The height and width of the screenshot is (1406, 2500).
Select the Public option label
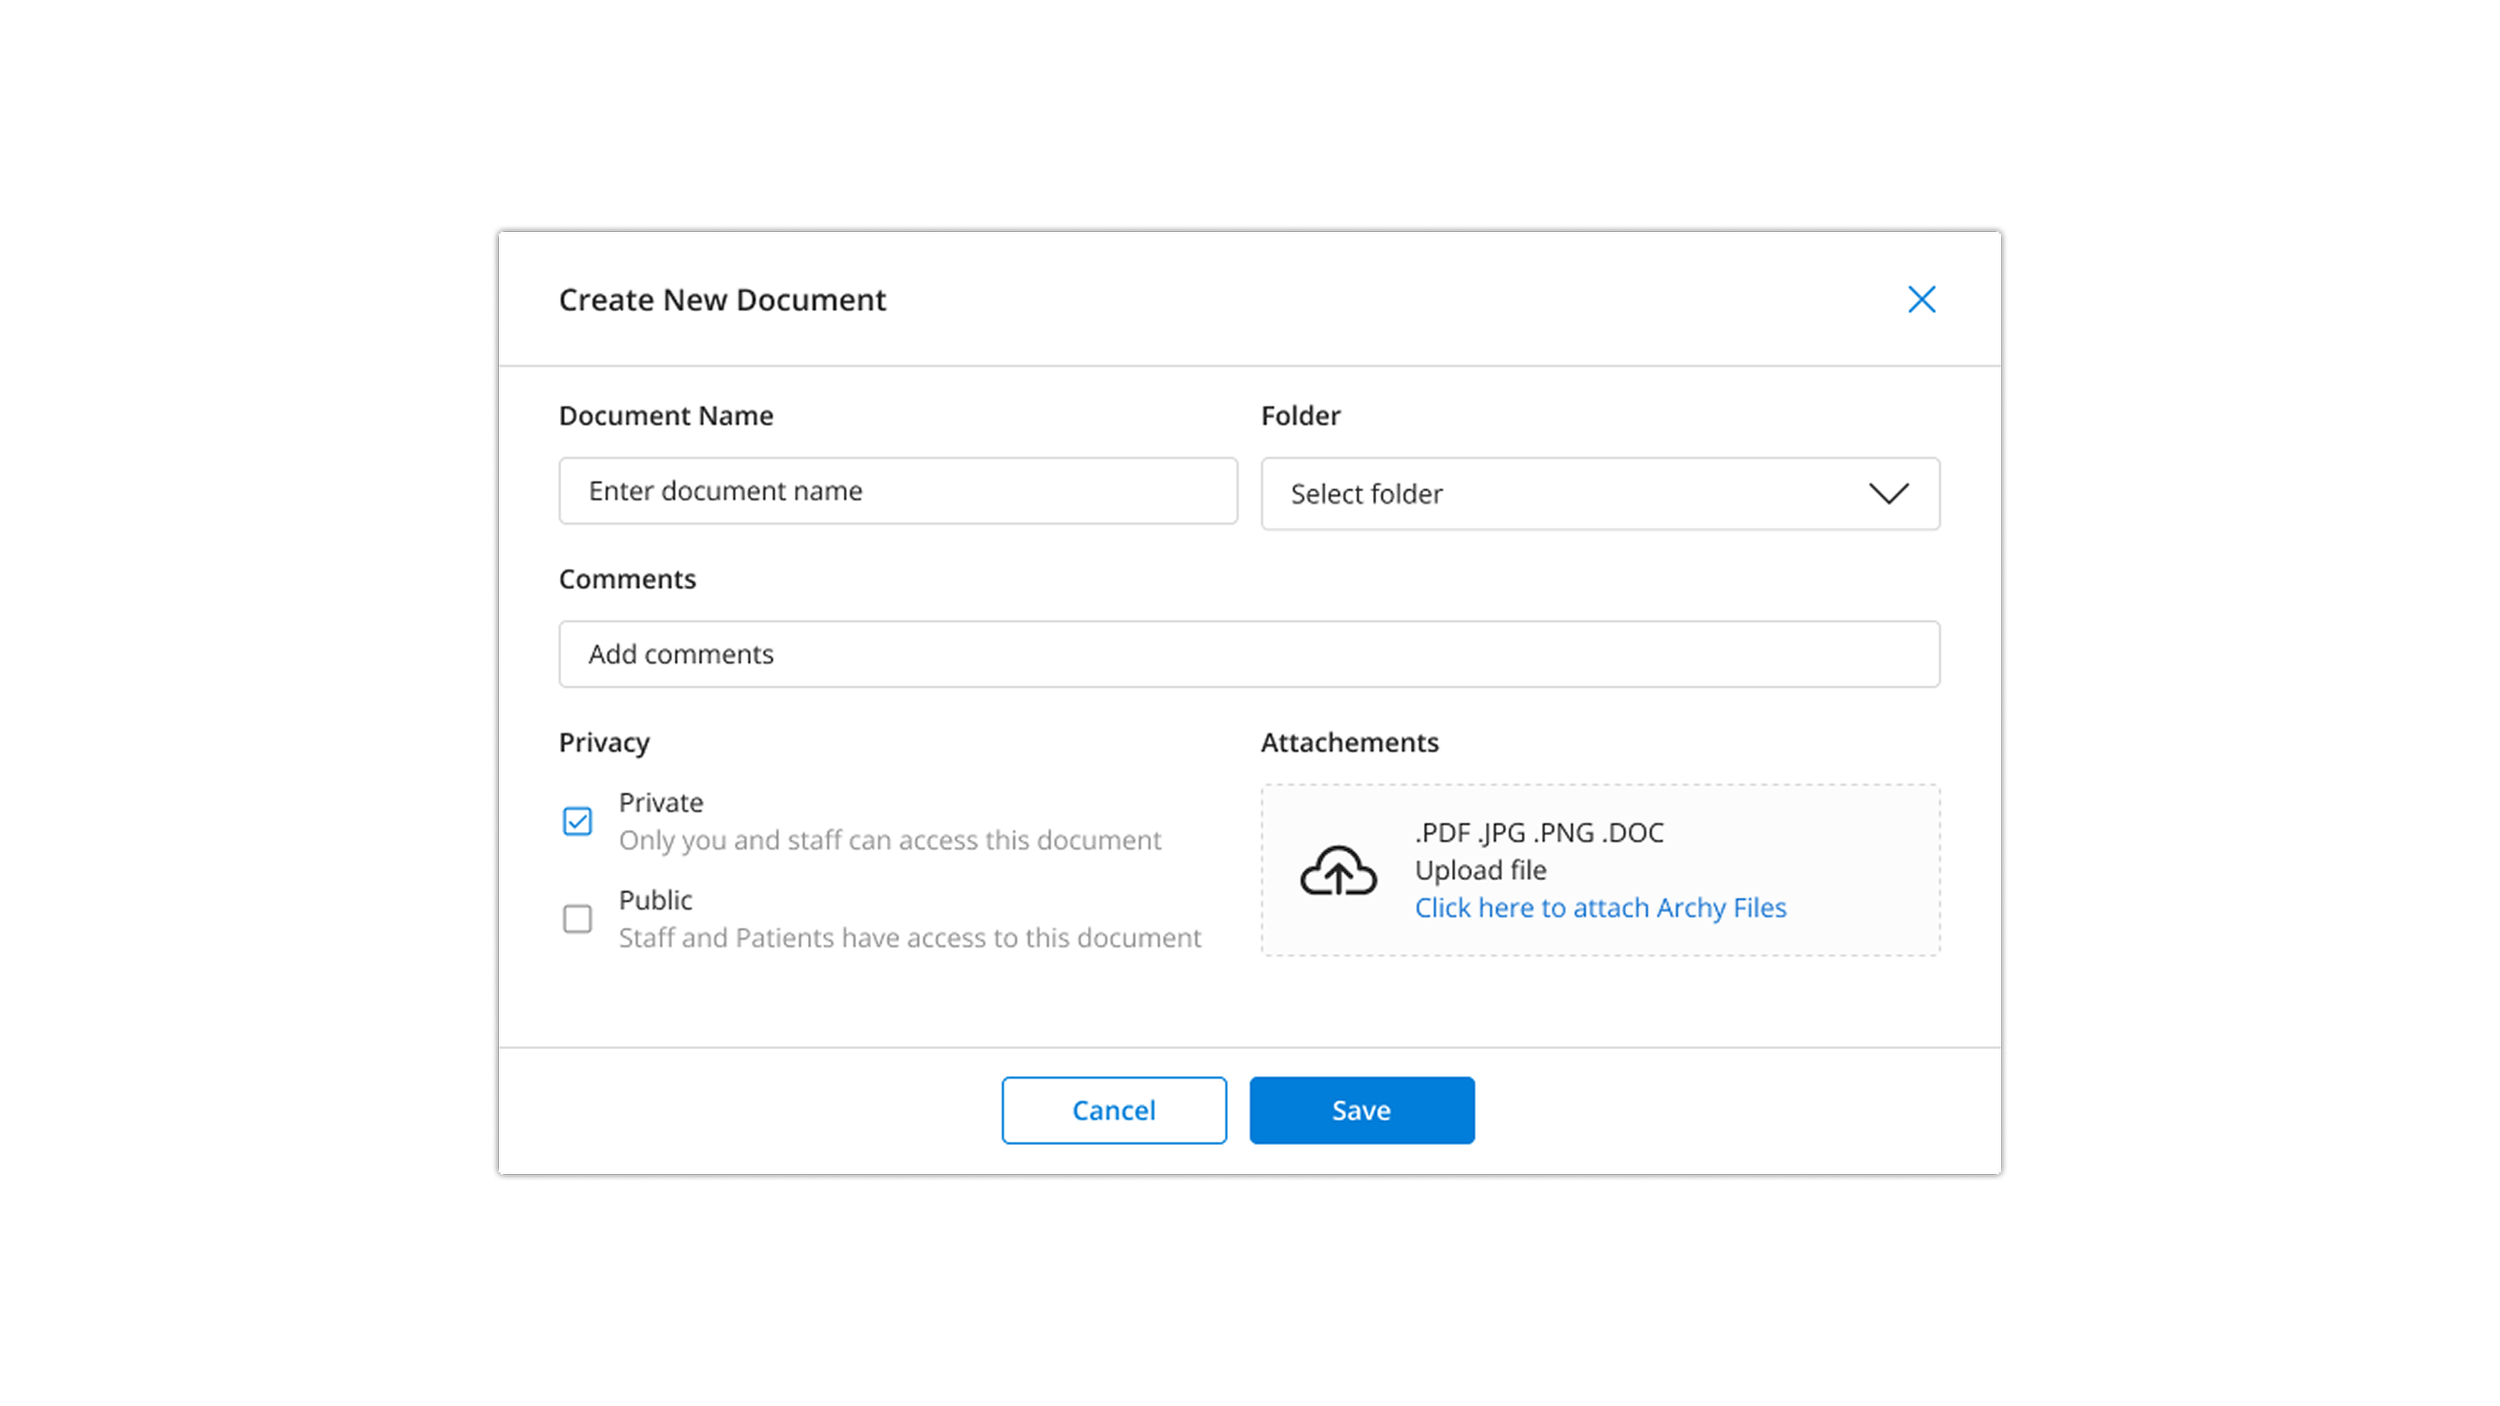(655, 900)
